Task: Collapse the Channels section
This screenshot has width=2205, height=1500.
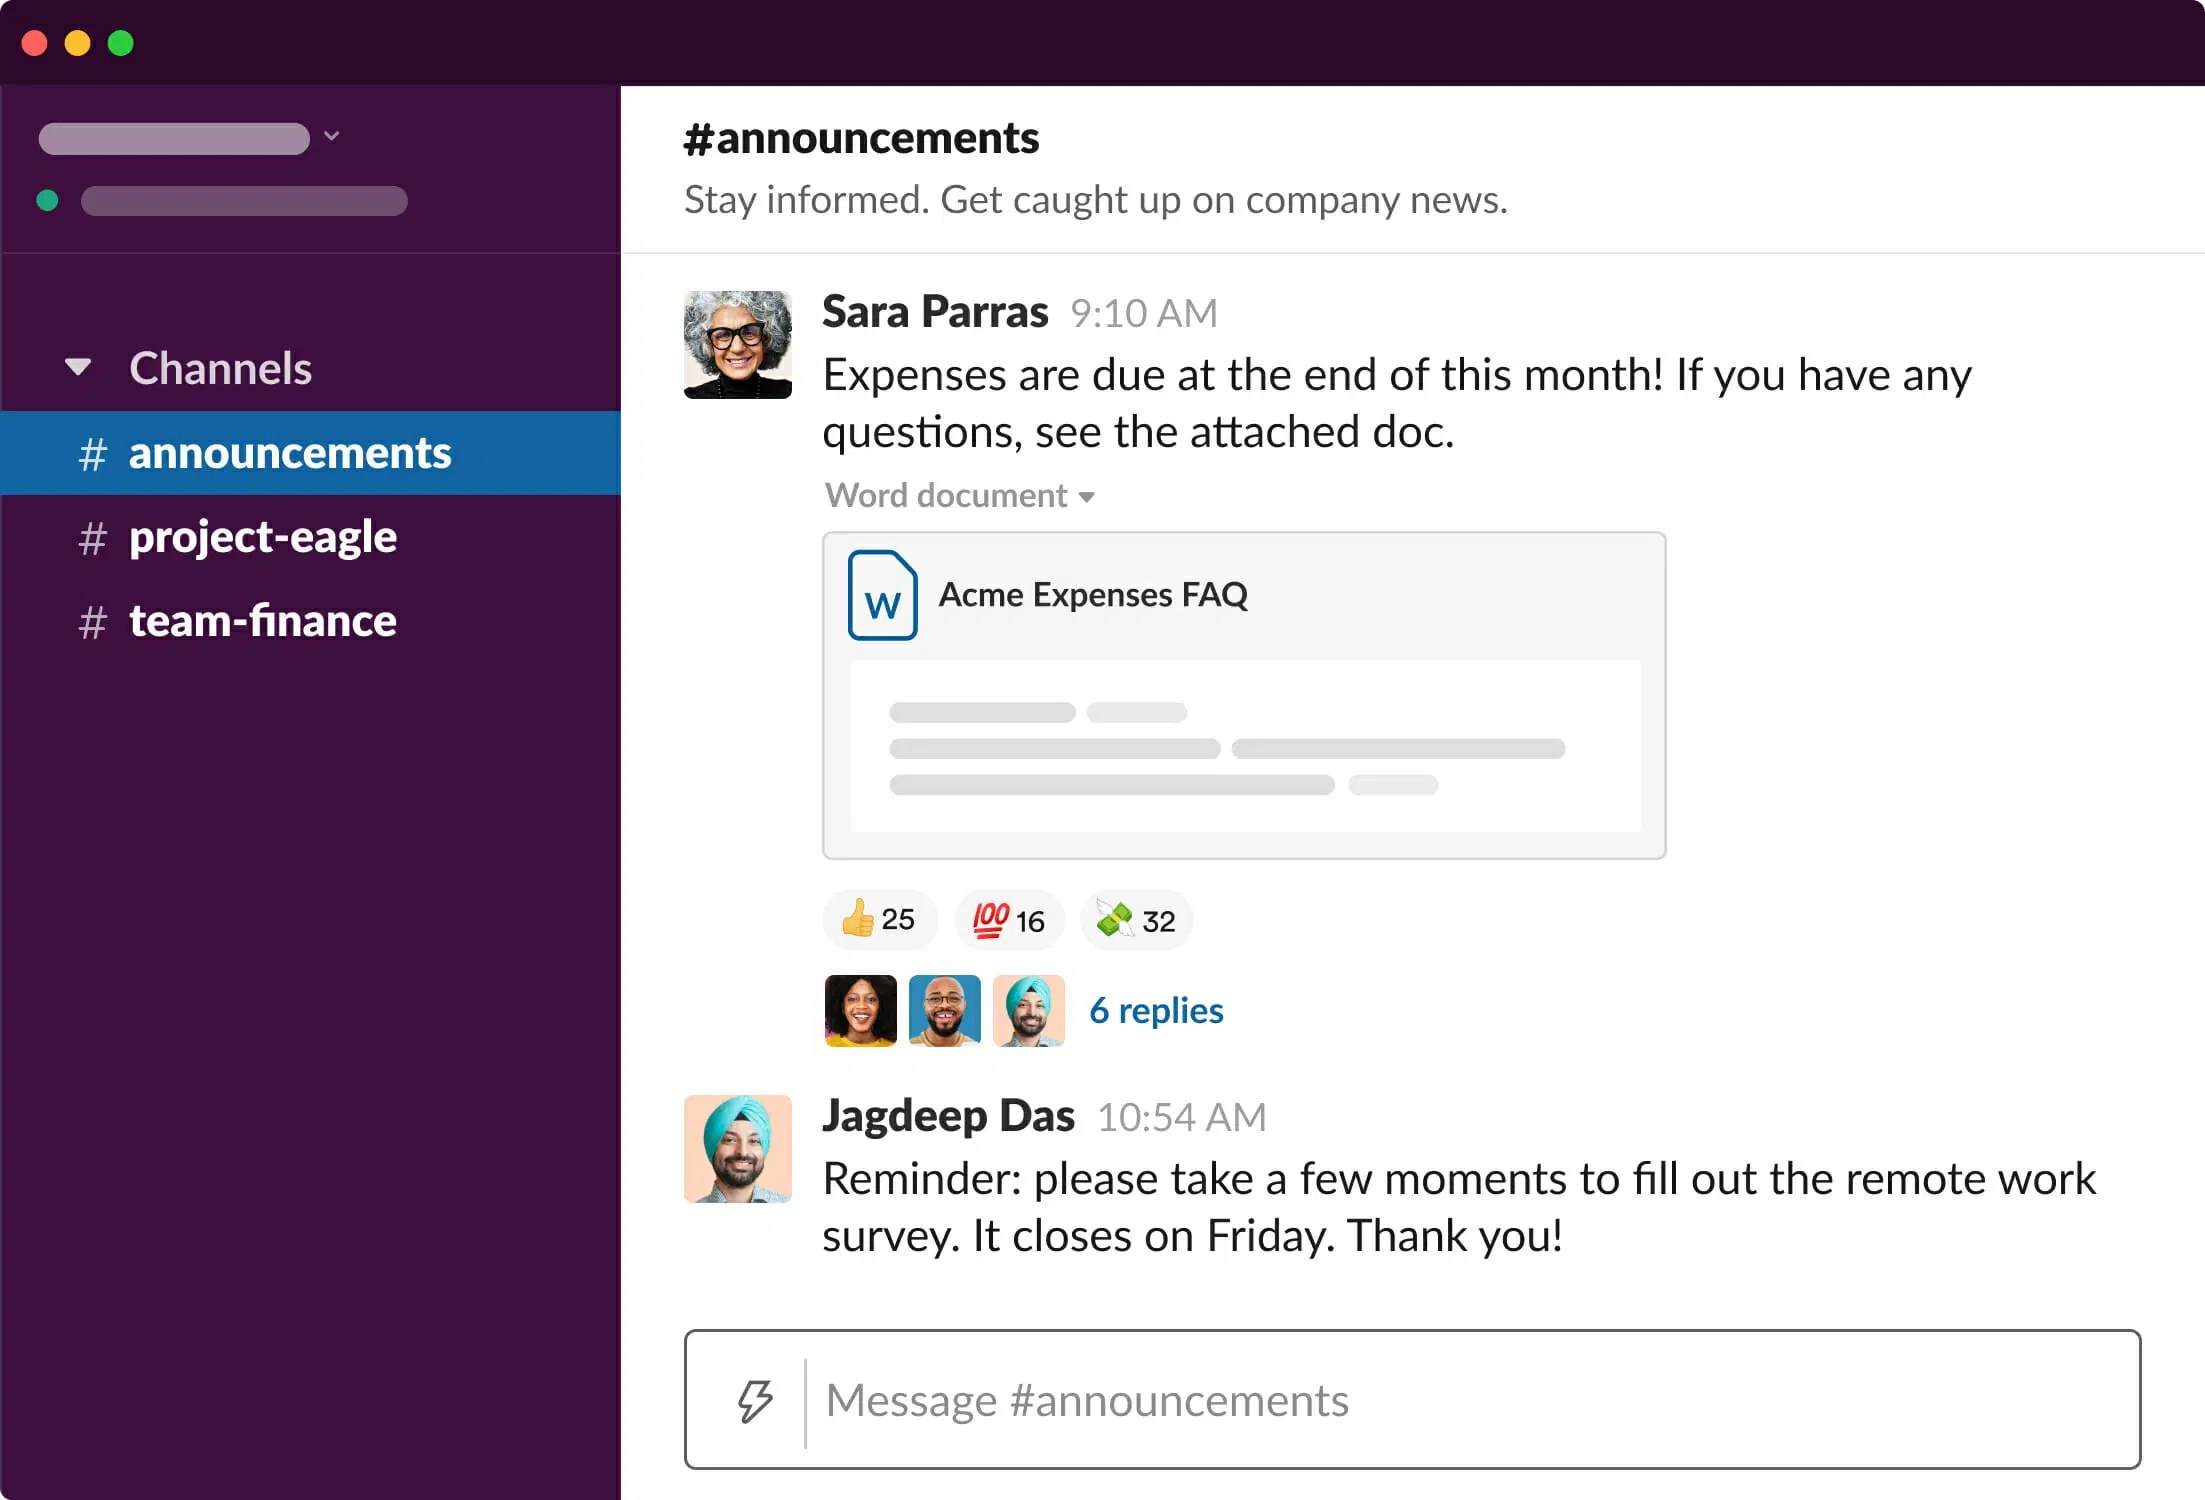Action: pyautogui.click(x=77, y=367)
